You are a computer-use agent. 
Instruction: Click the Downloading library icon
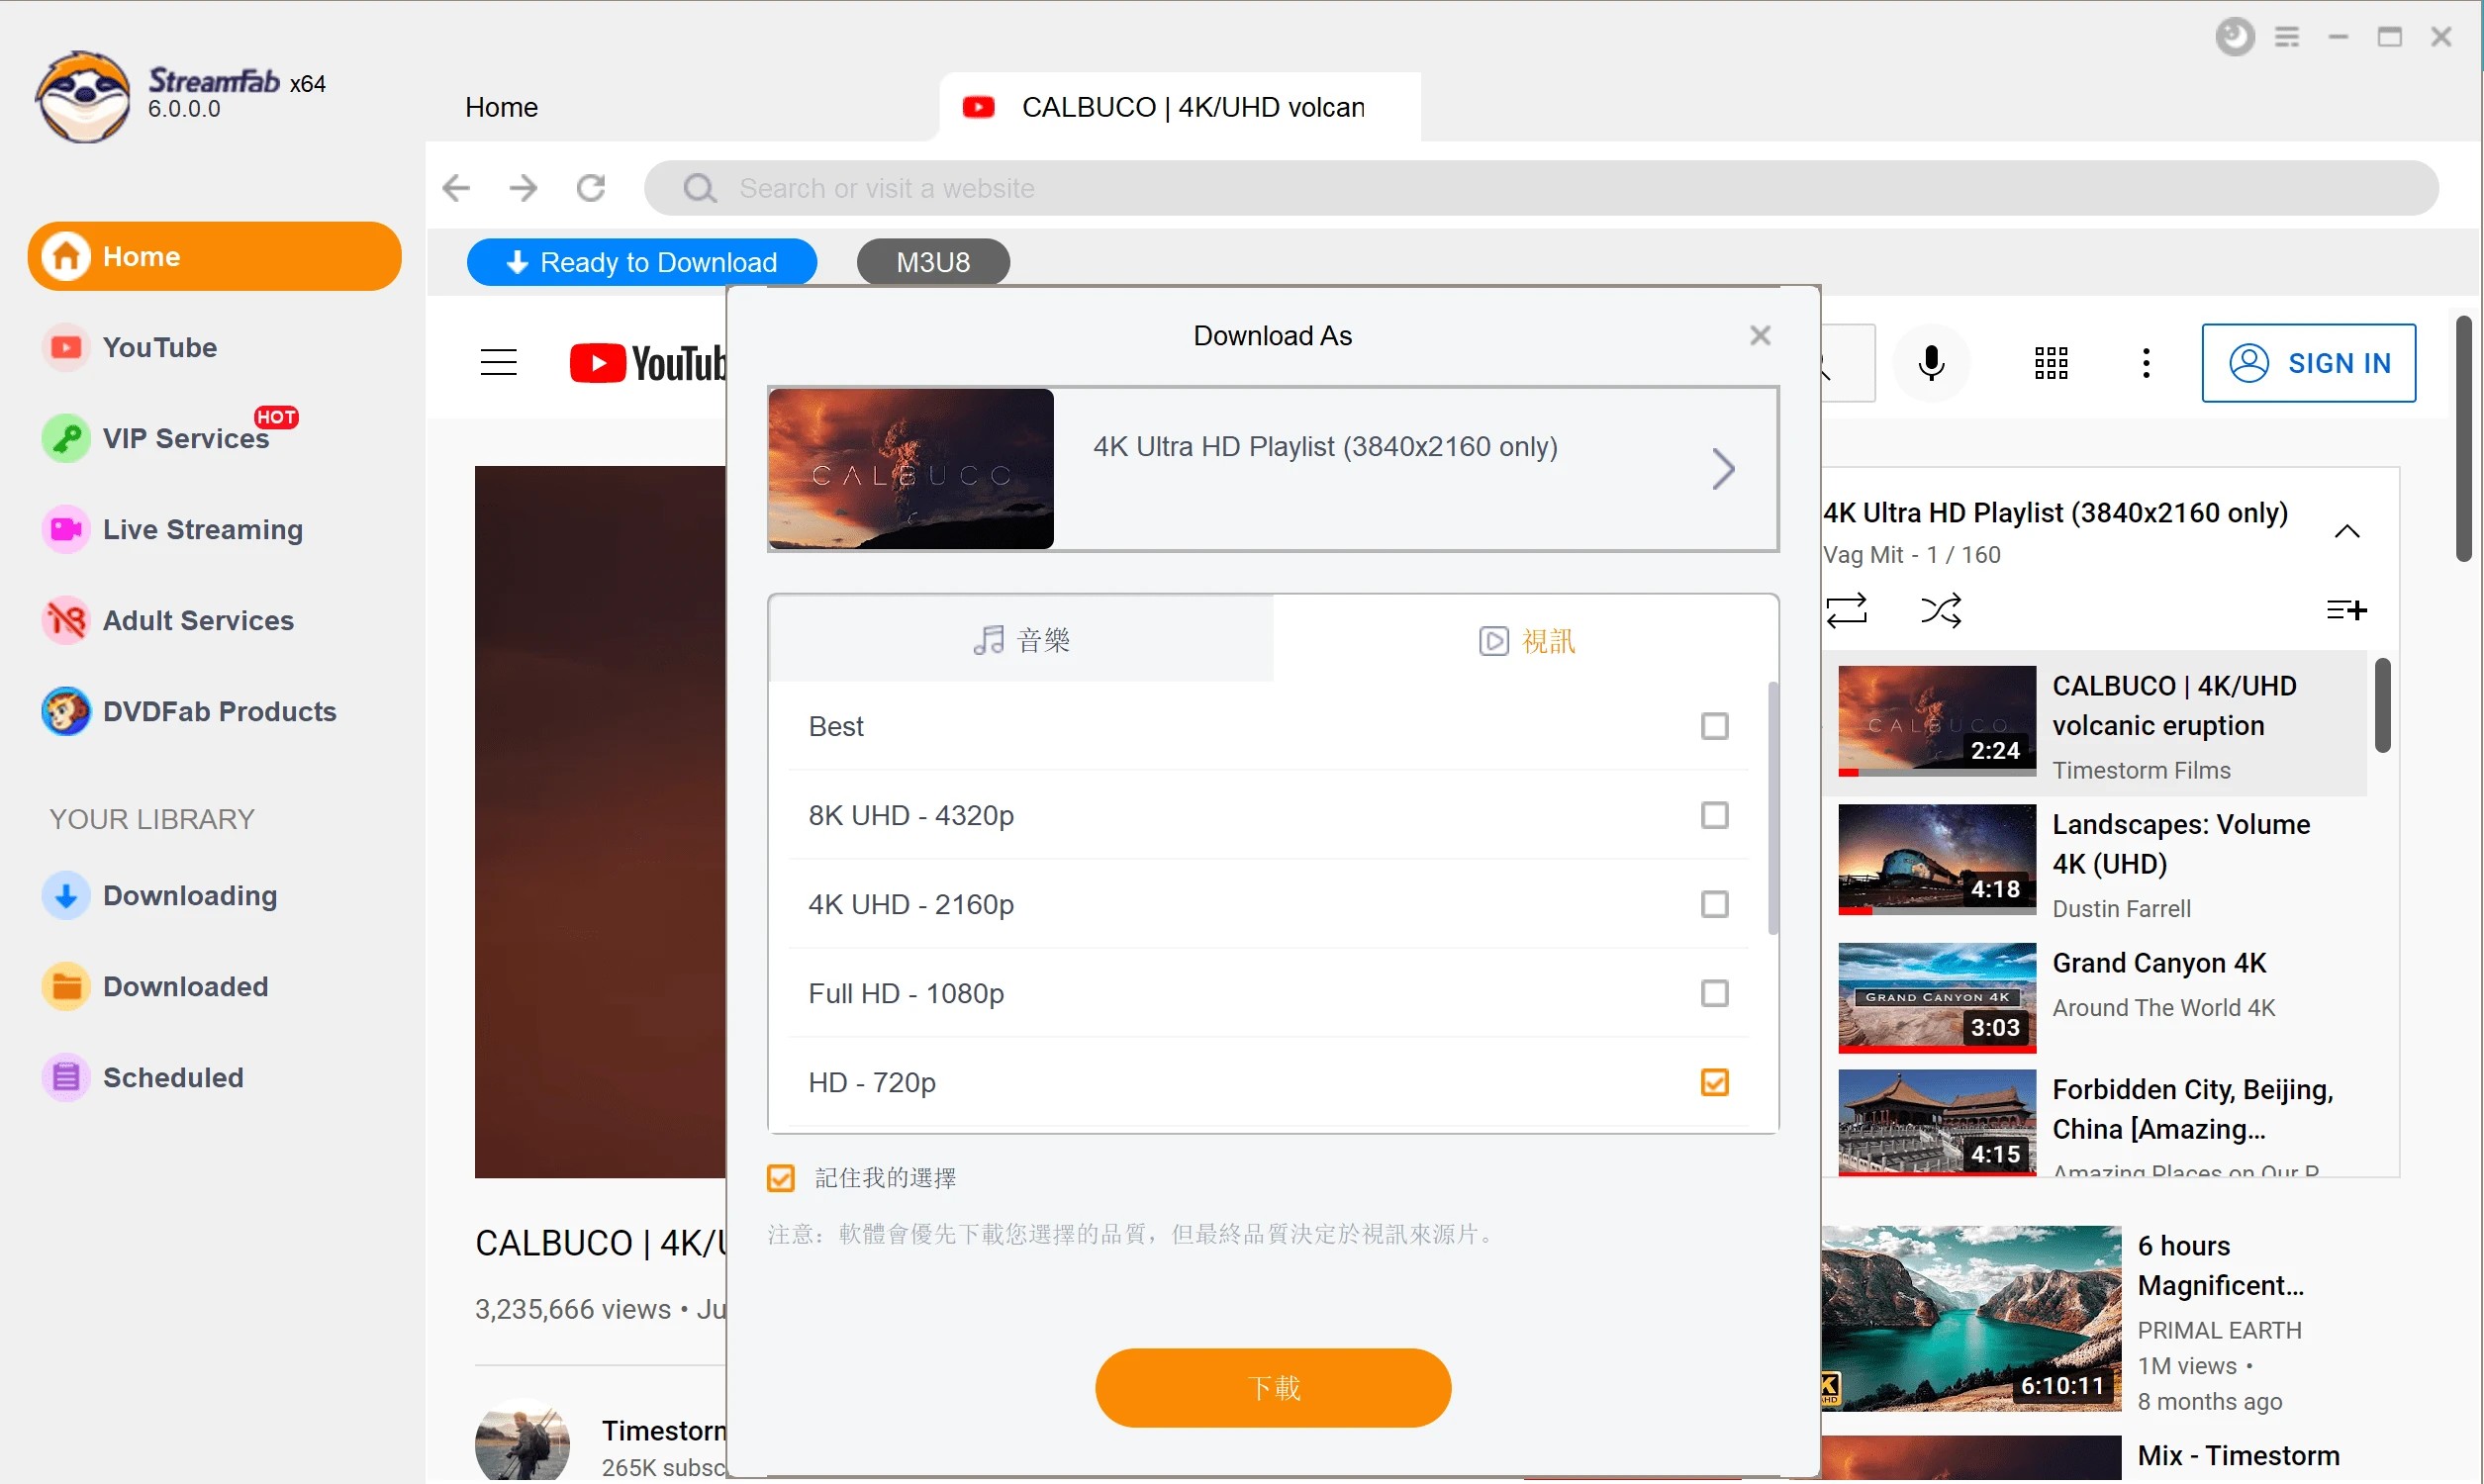65,895
